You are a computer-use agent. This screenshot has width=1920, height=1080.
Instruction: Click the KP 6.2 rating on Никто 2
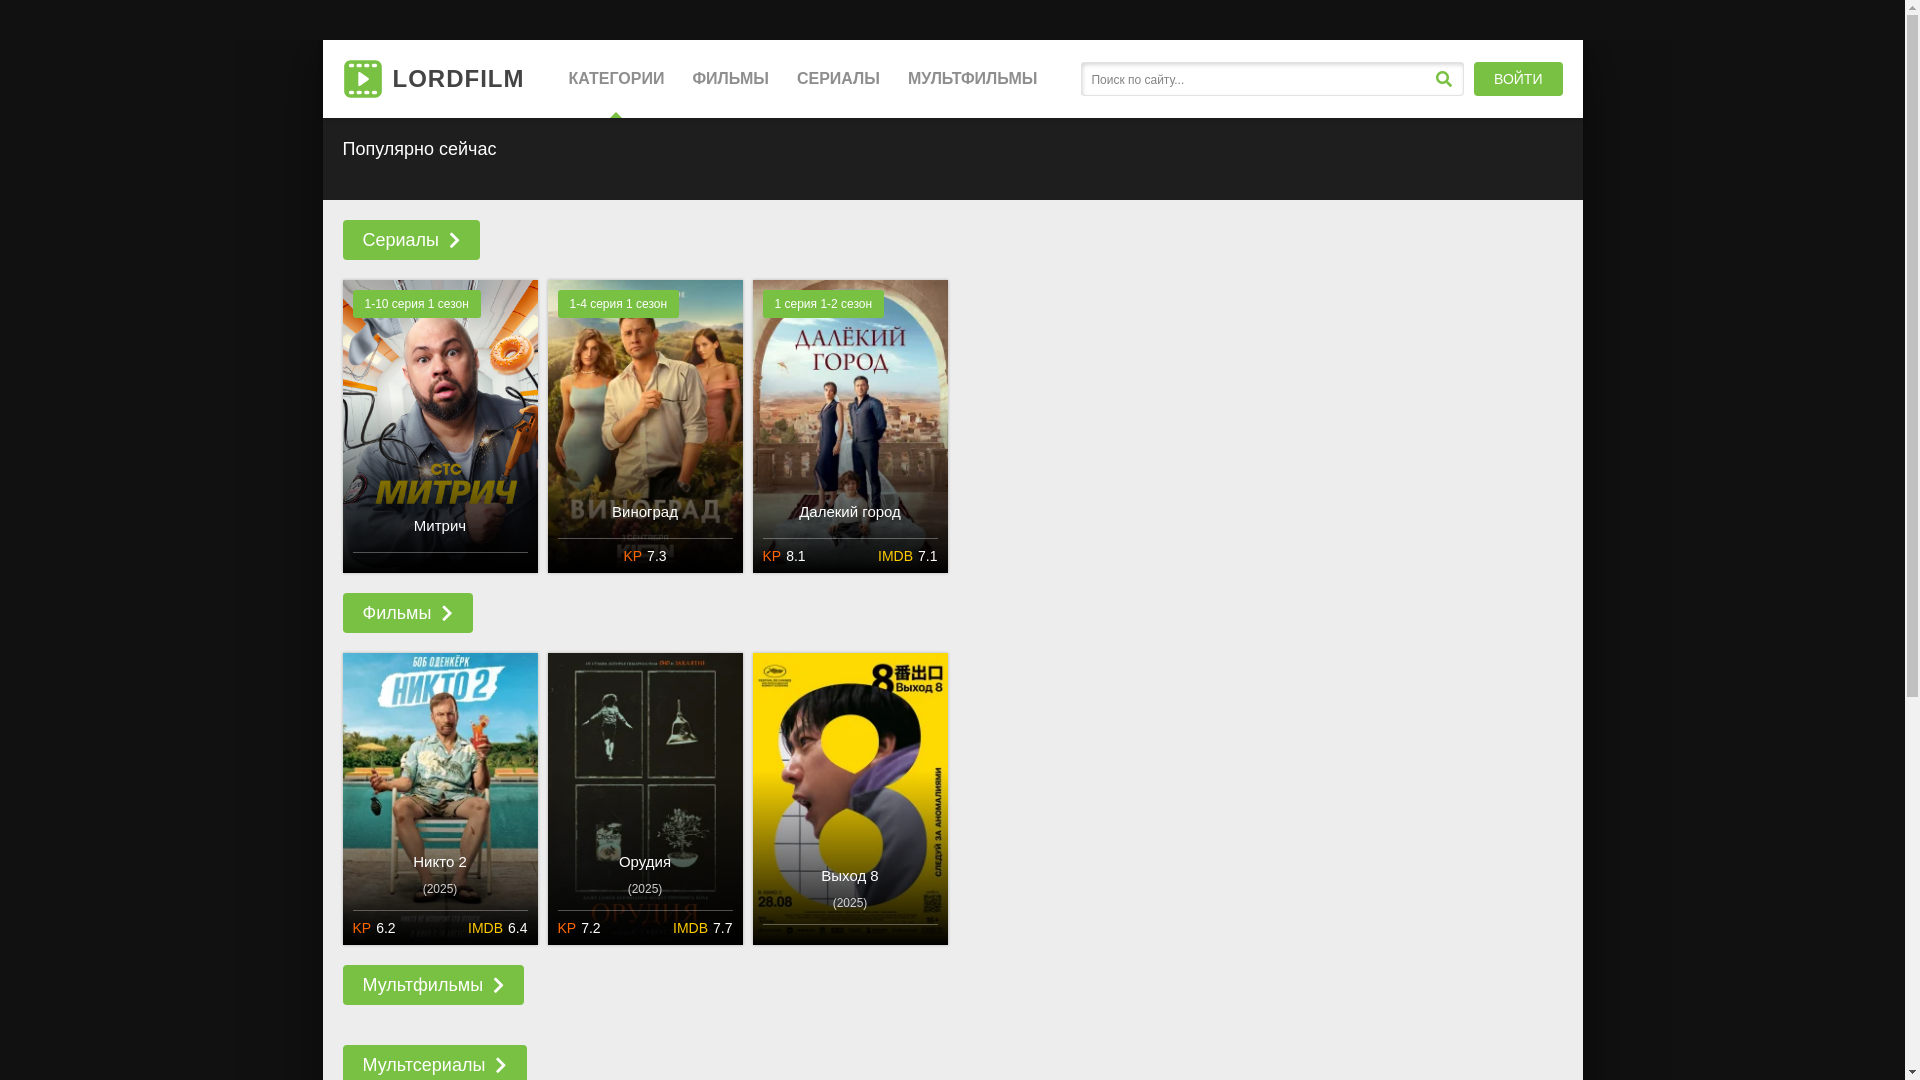[x=374, y=928]
